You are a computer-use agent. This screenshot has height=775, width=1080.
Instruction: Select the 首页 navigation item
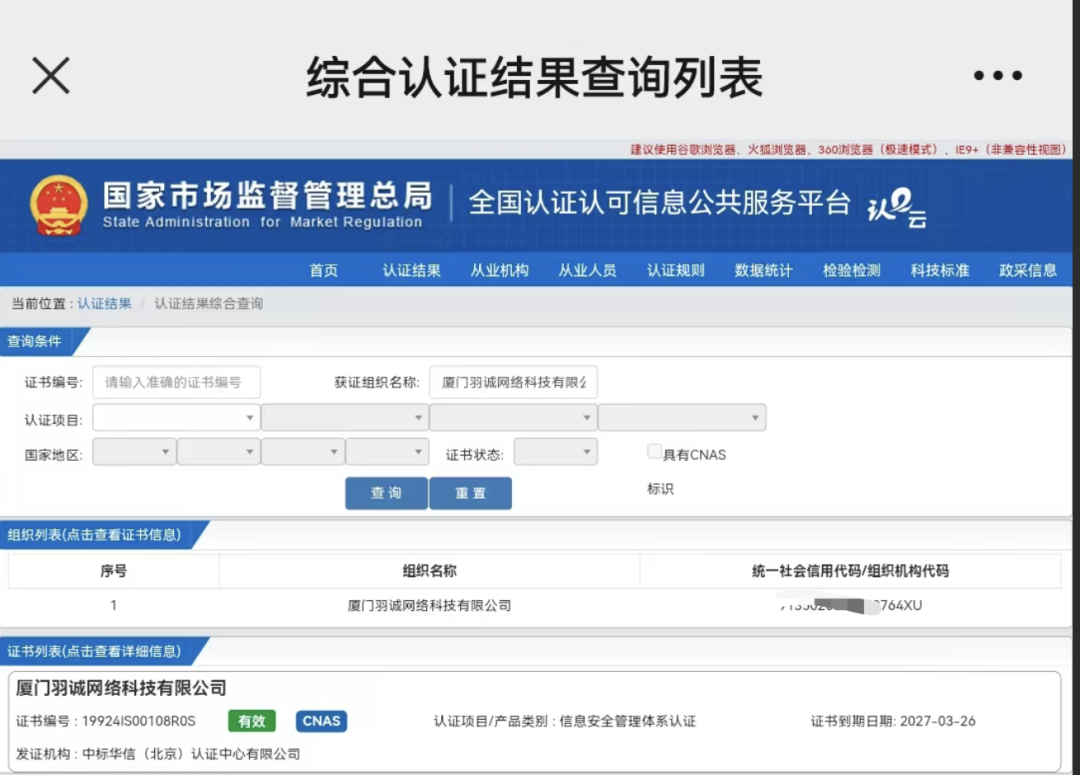323,269
